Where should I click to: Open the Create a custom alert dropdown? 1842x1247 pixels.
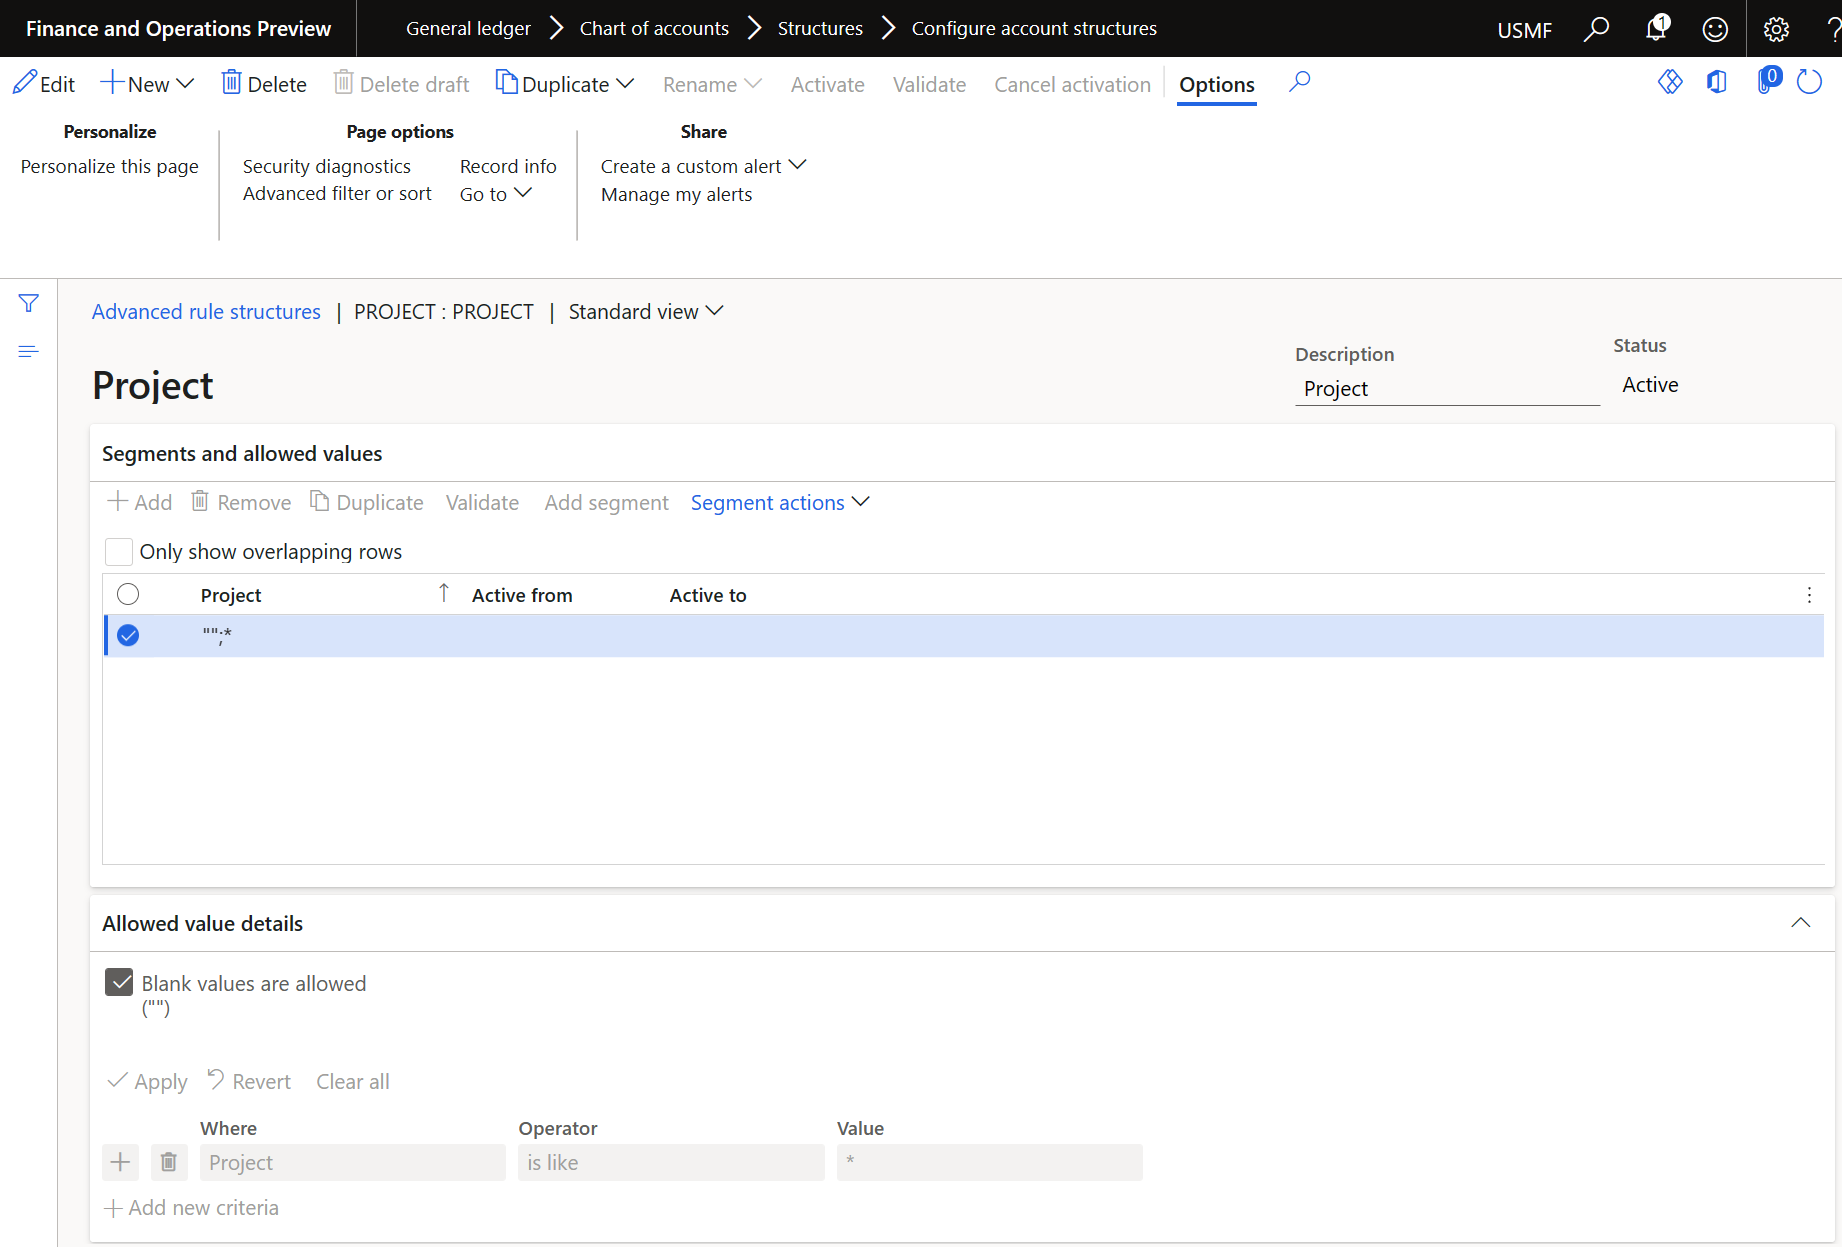tap(703, 166)
